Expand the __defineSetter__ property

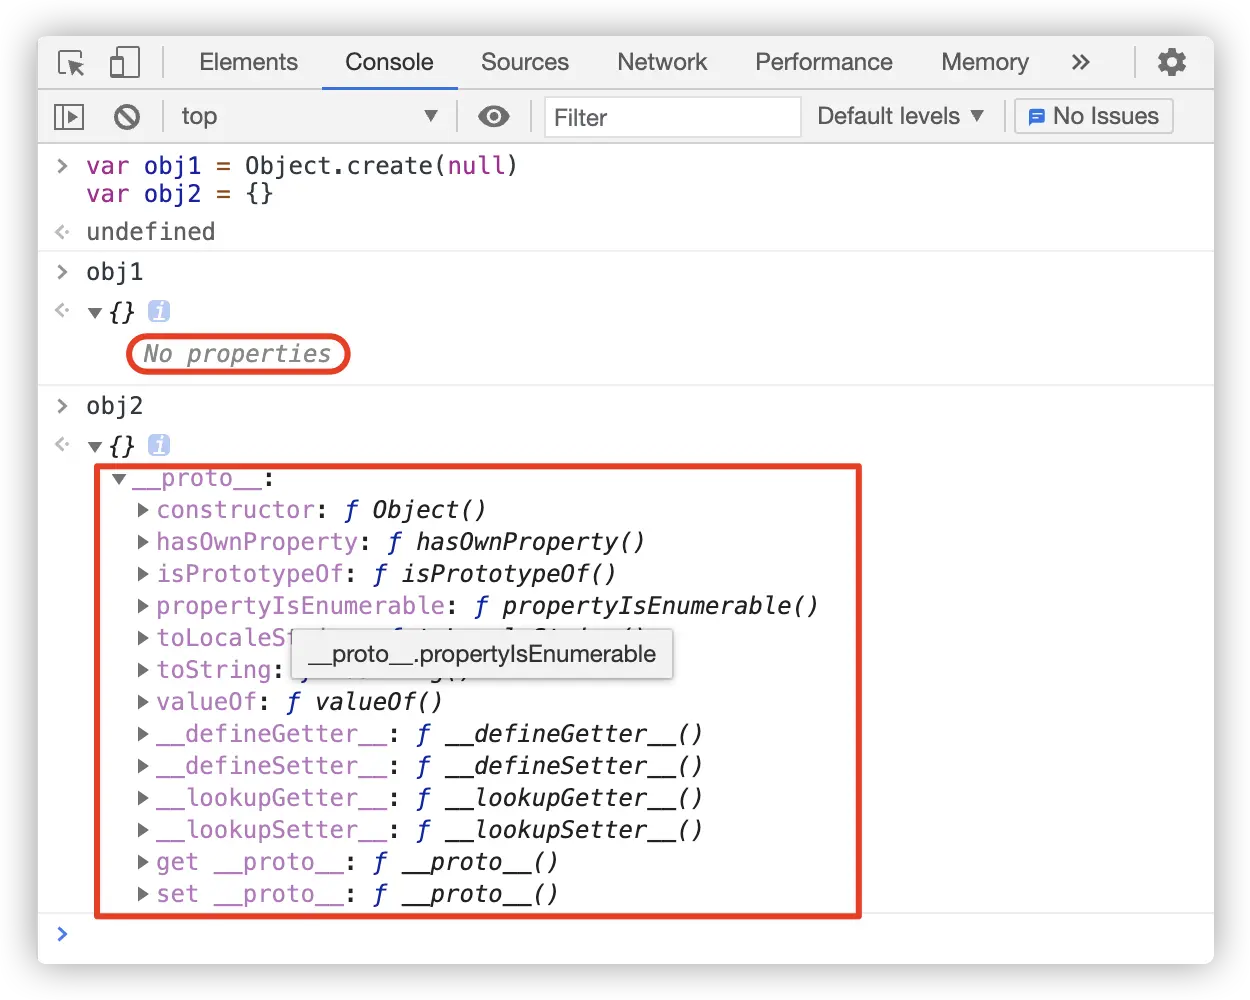[143, 766]
